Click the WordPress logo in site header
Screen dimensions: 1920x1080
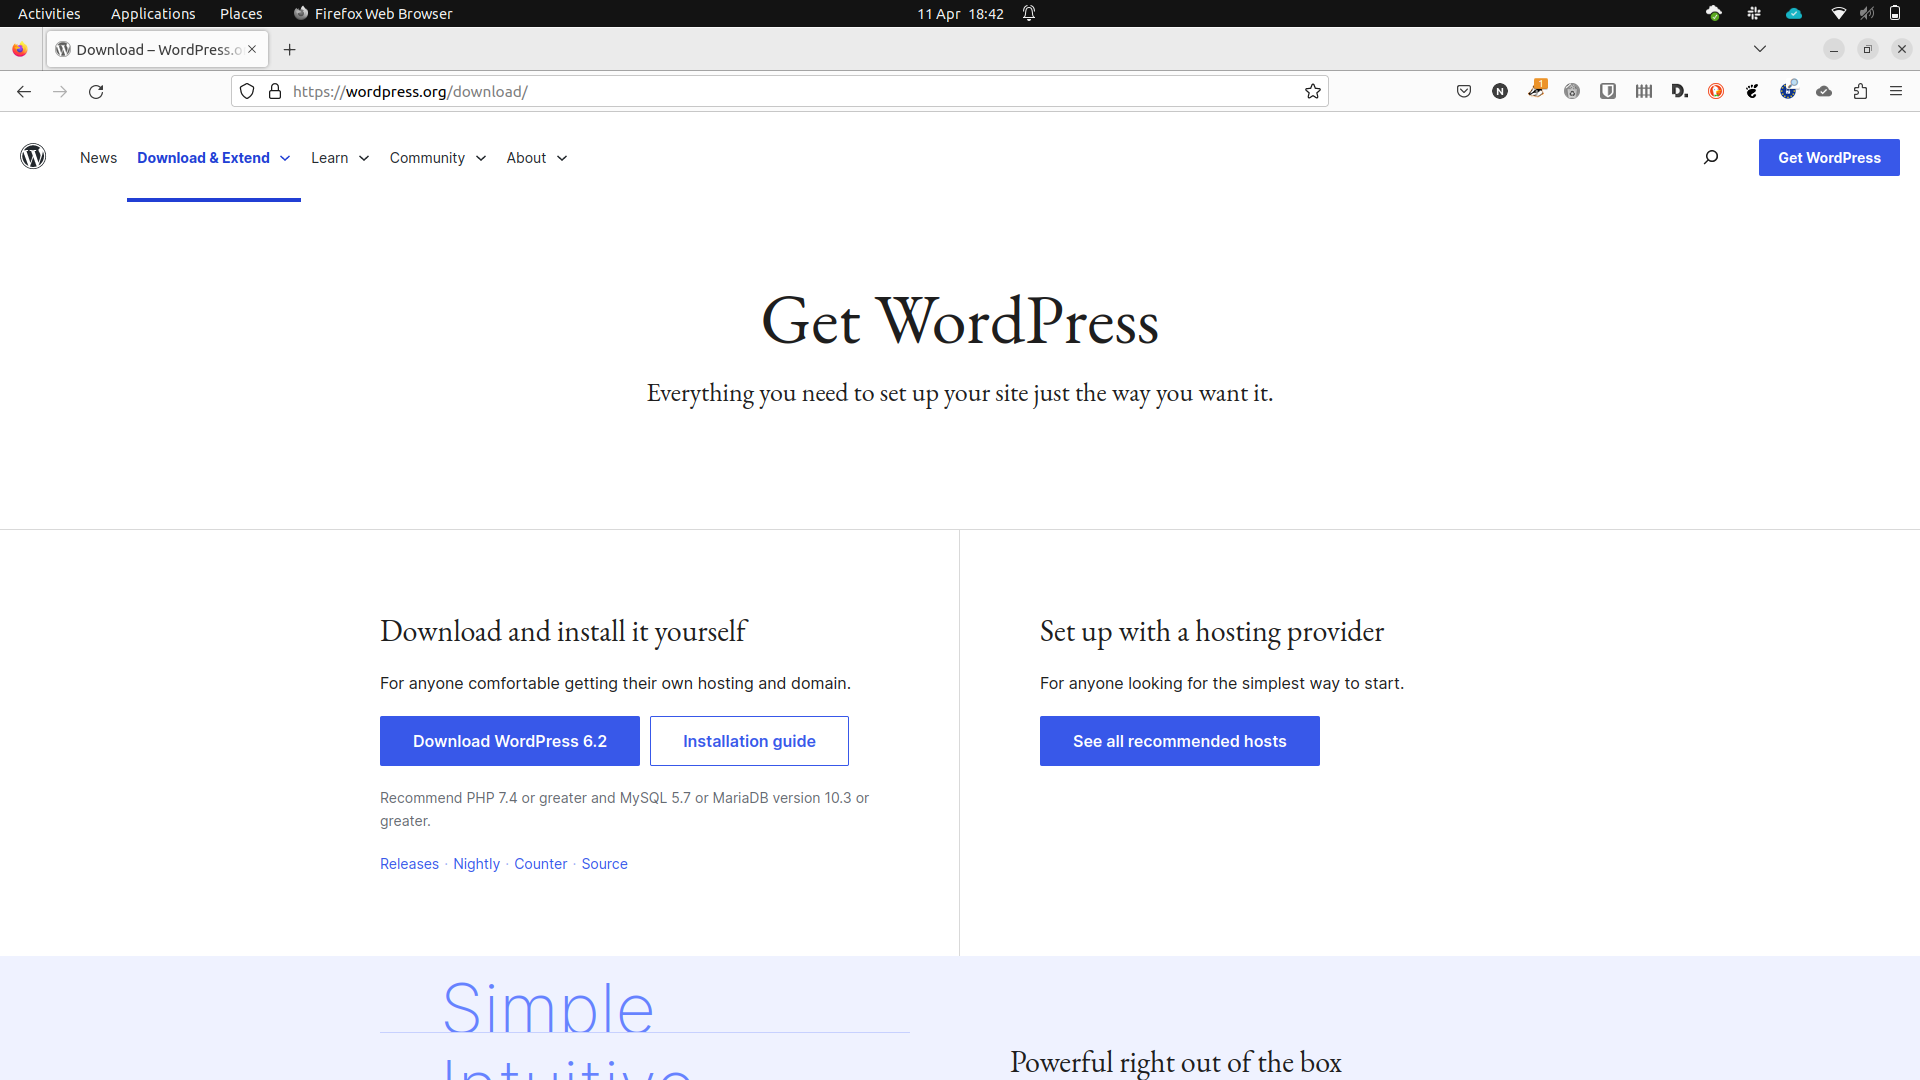[x=33, y=157]
